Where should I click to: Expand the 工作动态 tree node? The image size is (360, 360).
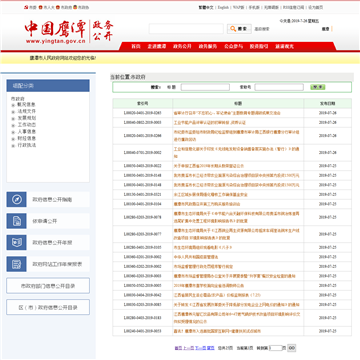[x=13, y=125]
